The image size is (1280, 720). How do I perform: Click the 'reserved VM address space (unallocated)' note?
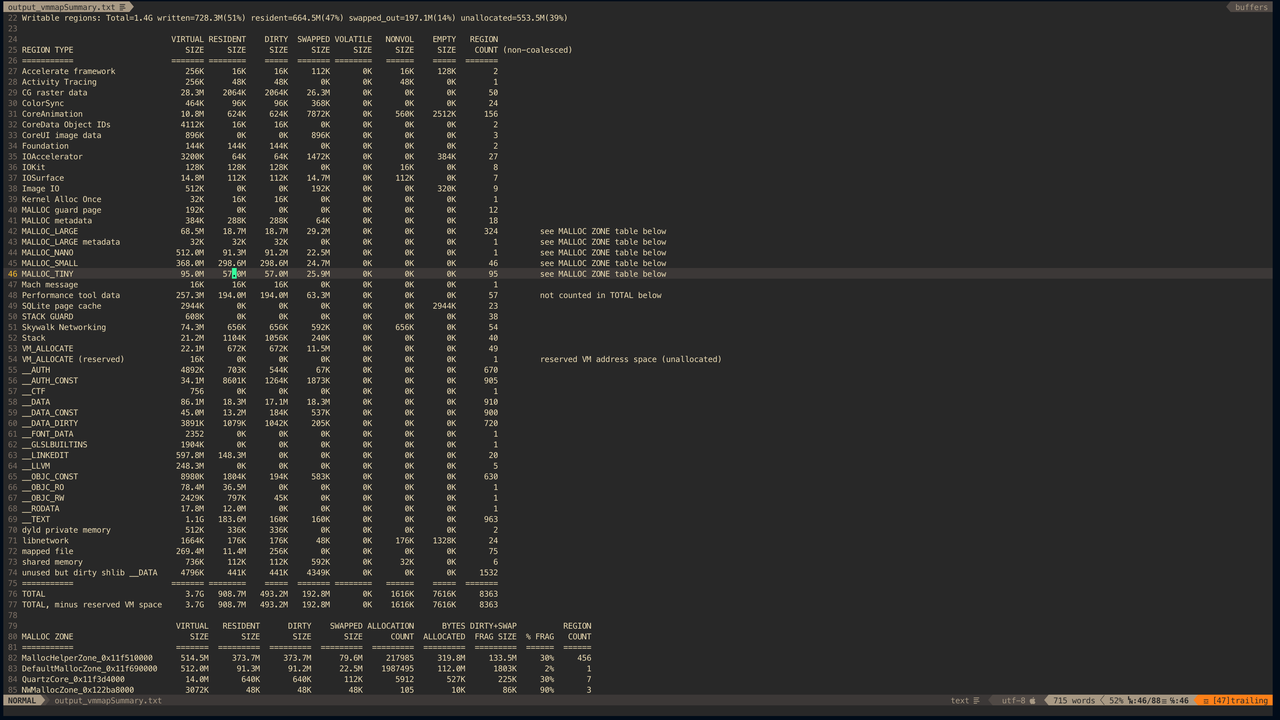(630, 359)
